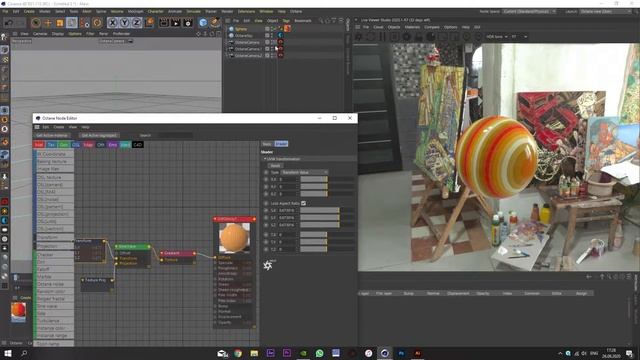This screenshot has height=360, width=640.
Task: Select the Live Selection tool icon
Action: coord(36,22)
